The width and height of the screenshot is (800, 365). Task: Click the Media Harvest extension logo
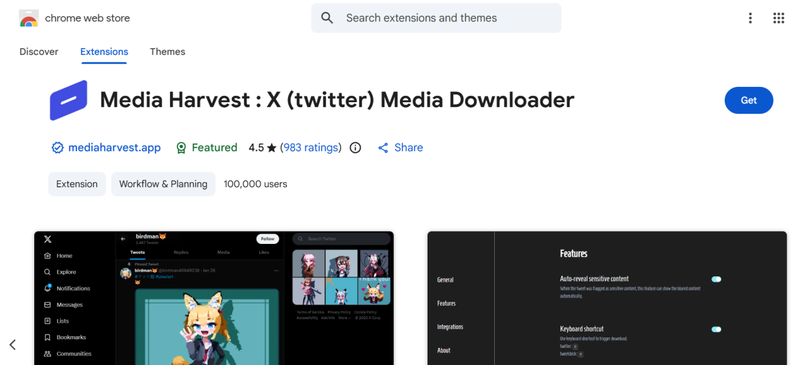click(x=68, y=101)
